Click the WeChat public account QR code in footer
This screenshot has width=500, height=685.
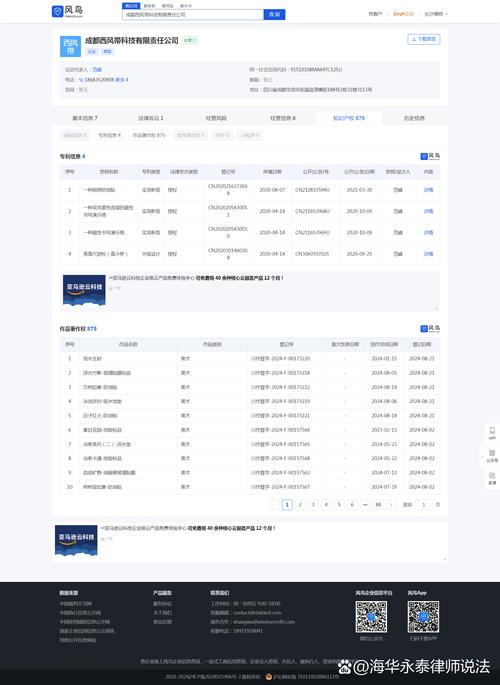[371, 617]
